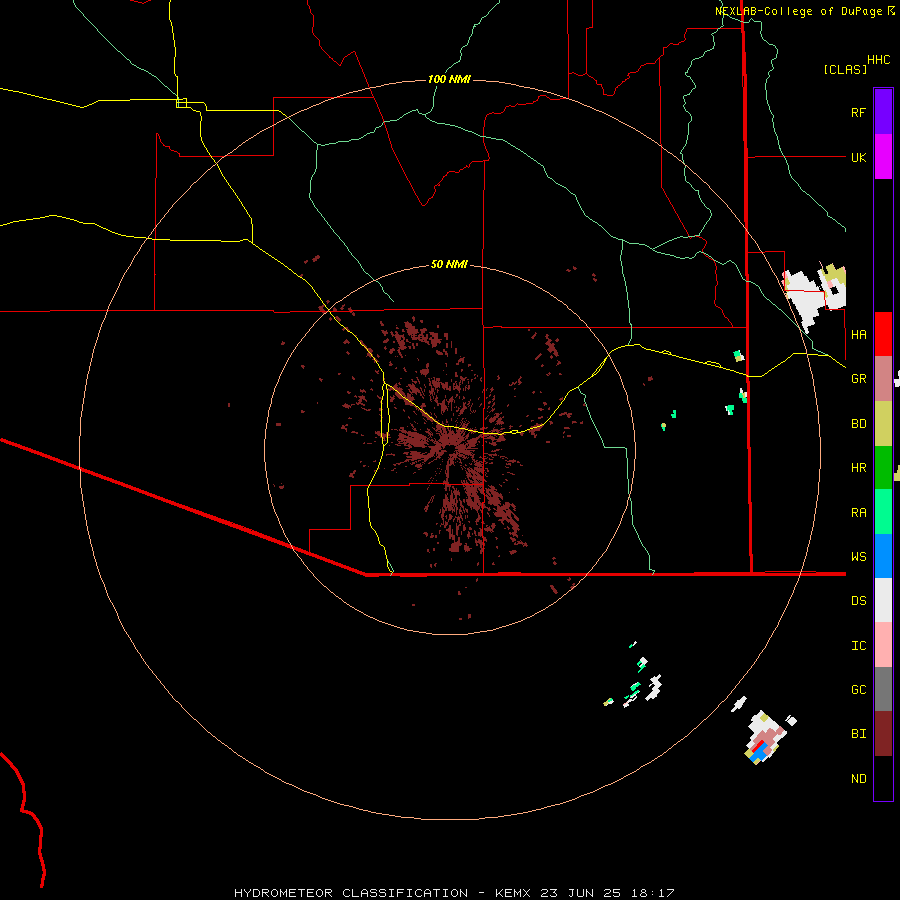Viewport: 900px width, 900px height.
Task: Click the HA legend label
Action: 858,335
